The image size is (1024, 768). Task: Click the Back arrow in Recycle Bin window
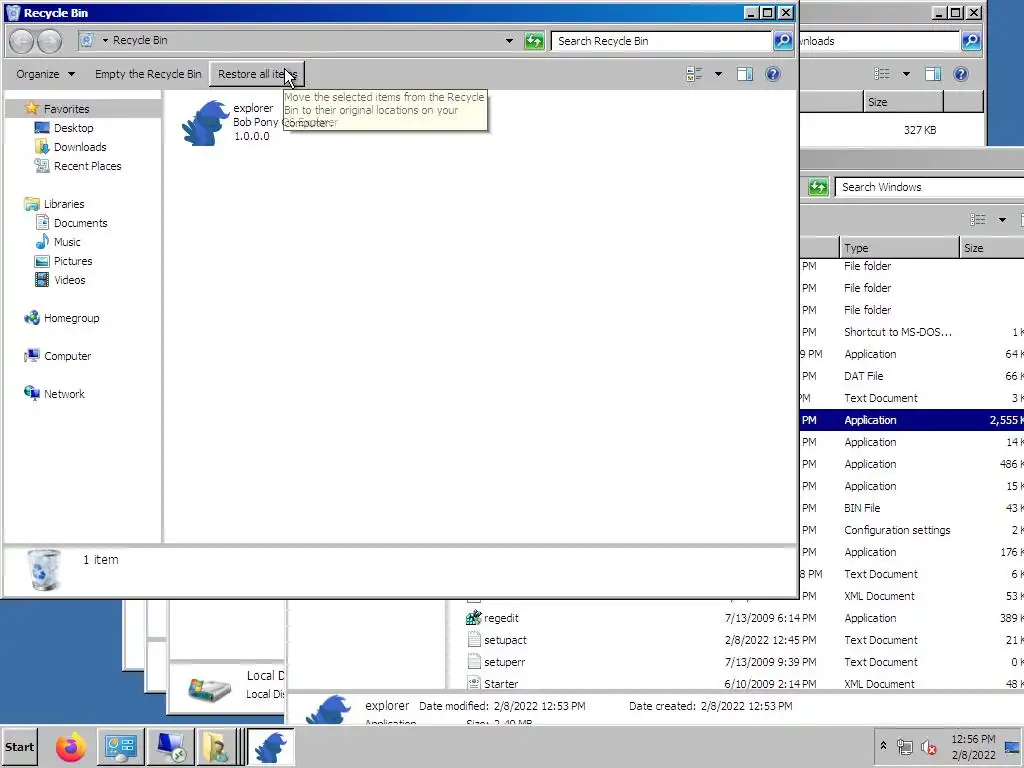tap(22, 41)
